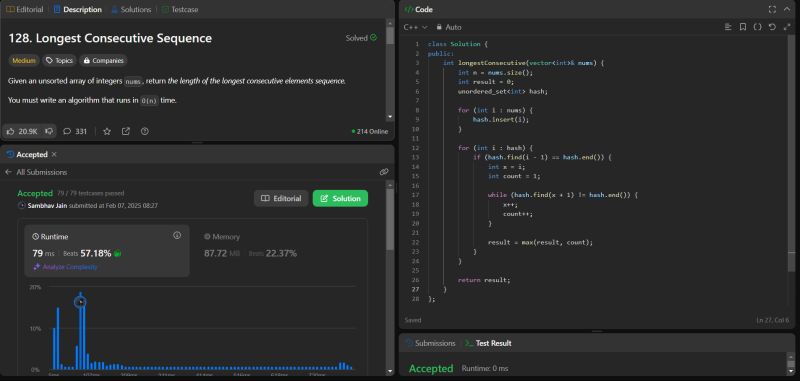Expand code editor to full screen
This screenshot has height=381, width=800.
[786, 27]
